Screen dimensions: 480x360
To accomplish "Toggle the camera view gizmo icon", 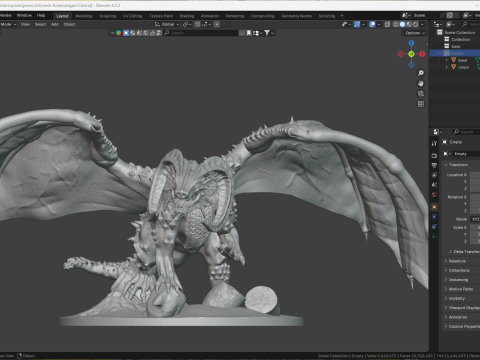I will point(421,94).
